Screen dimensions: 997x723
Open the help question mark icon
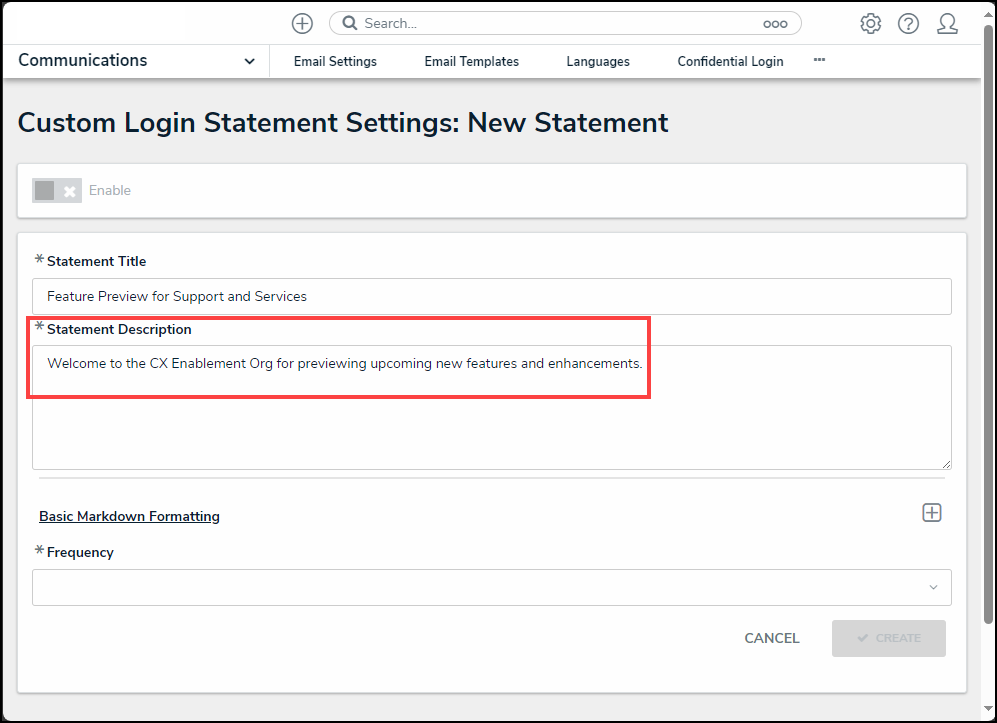click(x=908, y=24)
